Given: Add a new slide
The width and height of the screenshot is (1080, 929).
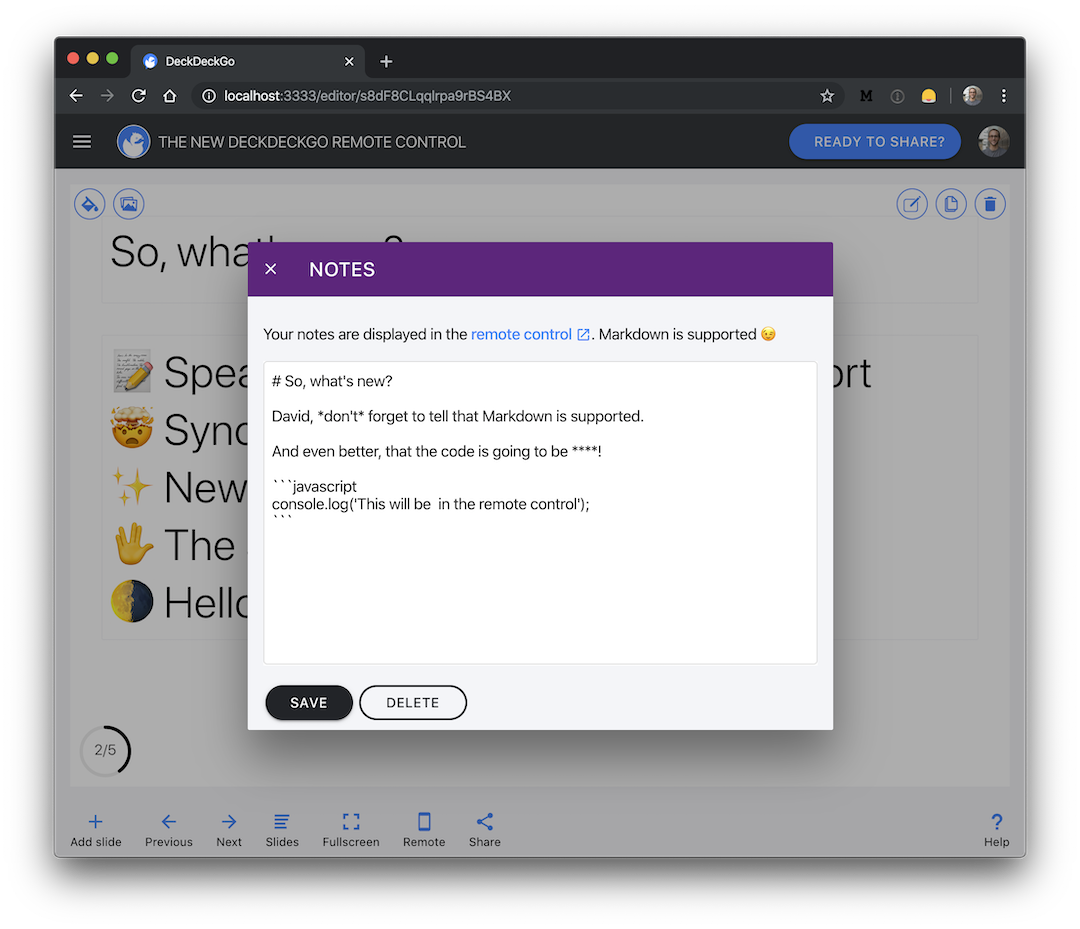Looking at the screenshot, I should point(95,828).
